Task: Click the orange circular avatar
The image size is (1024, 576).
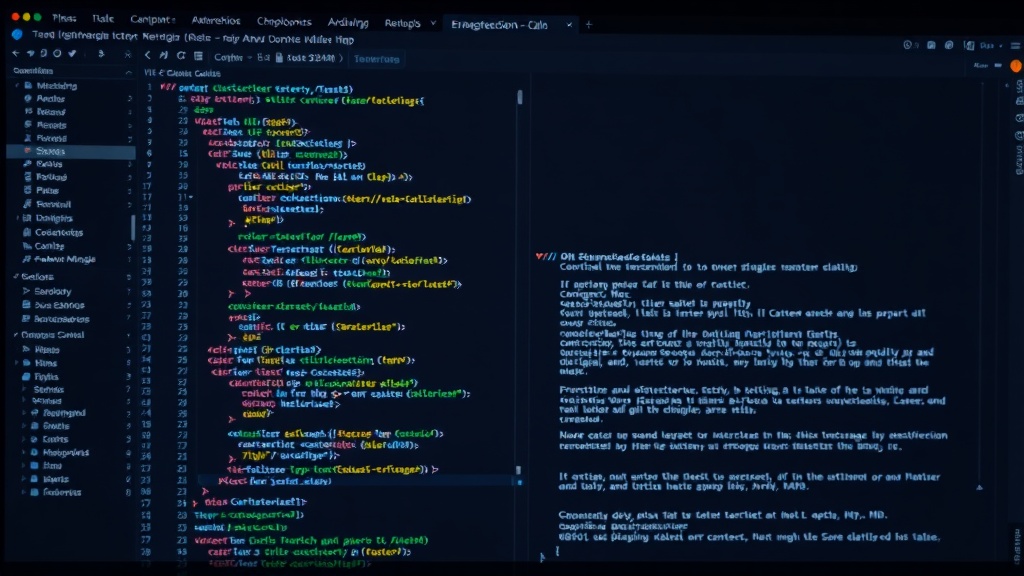Action: tap(1016, 66)
